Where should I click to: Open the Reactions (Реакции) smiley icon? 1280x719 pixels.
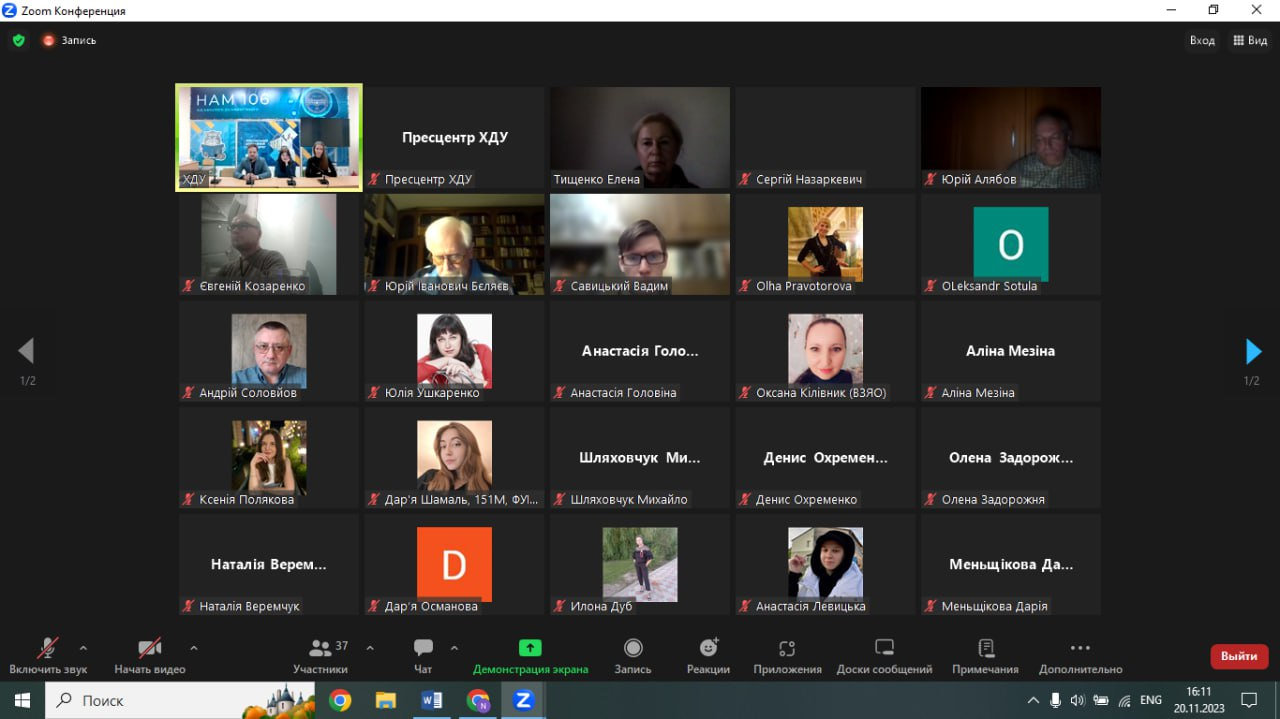pos(709,648)
